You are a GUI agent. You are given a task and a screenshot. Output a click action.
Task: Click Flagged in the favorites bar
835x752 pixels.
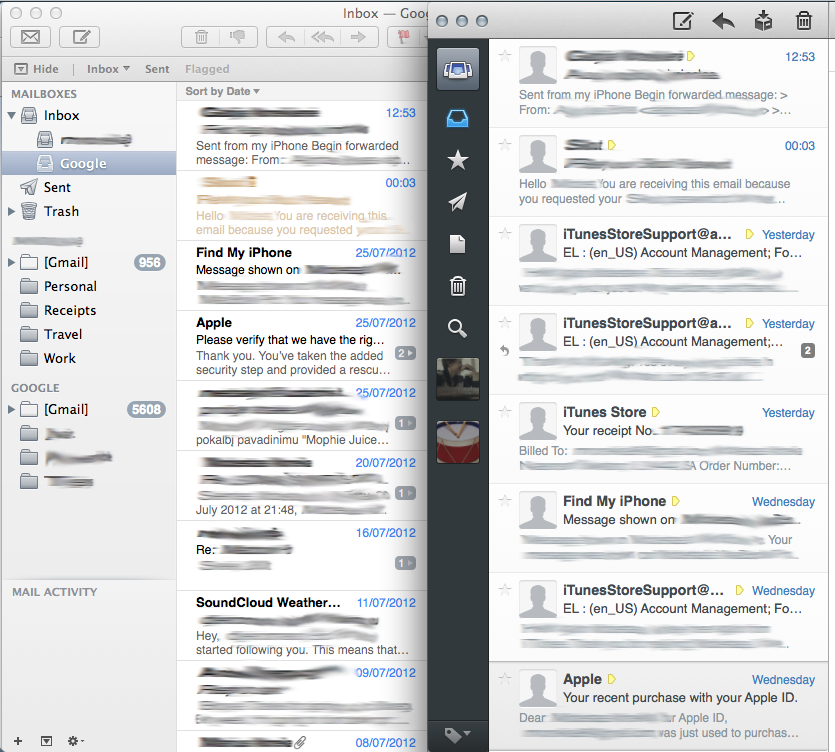207,69
